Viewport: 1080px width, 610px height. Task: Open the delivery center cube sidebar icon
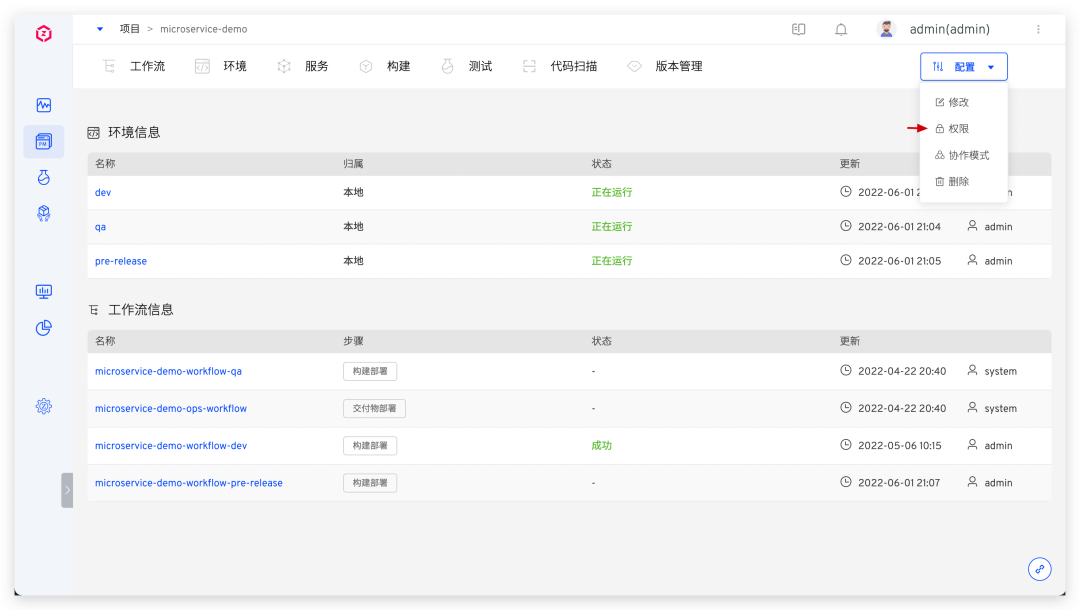click(x=43, y=213)
